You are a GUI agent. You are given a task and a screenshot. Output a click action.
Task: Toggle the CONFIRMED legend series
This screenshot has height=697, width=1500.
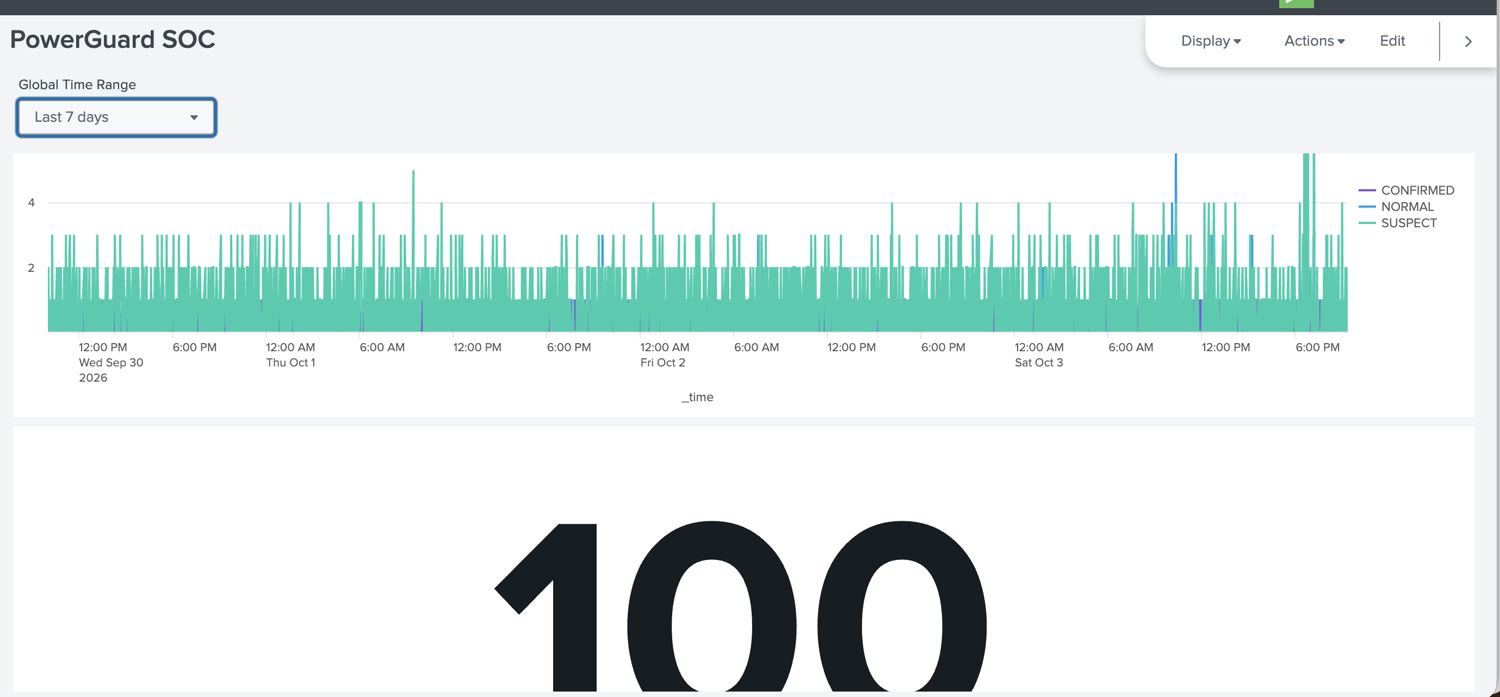tap(1407, 190)
